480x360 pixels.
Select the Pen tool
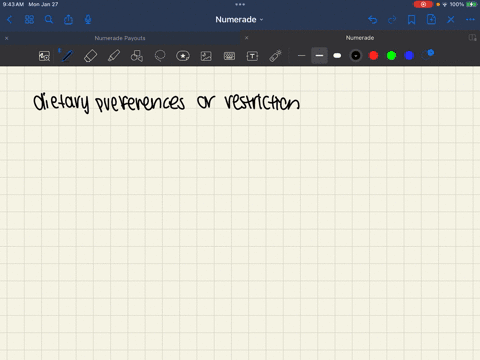[x=67, y=56]
